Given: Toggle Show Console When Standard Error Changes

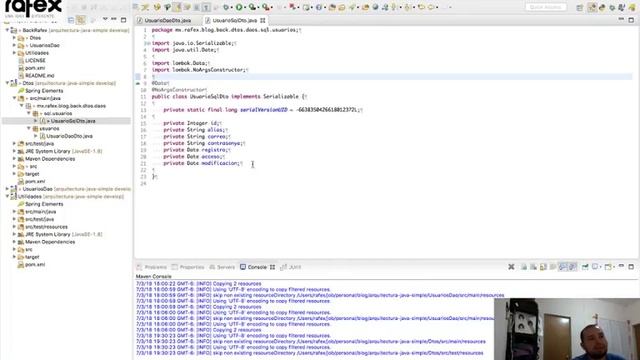Looking at the screenshot, I should (x=573, y=267).
